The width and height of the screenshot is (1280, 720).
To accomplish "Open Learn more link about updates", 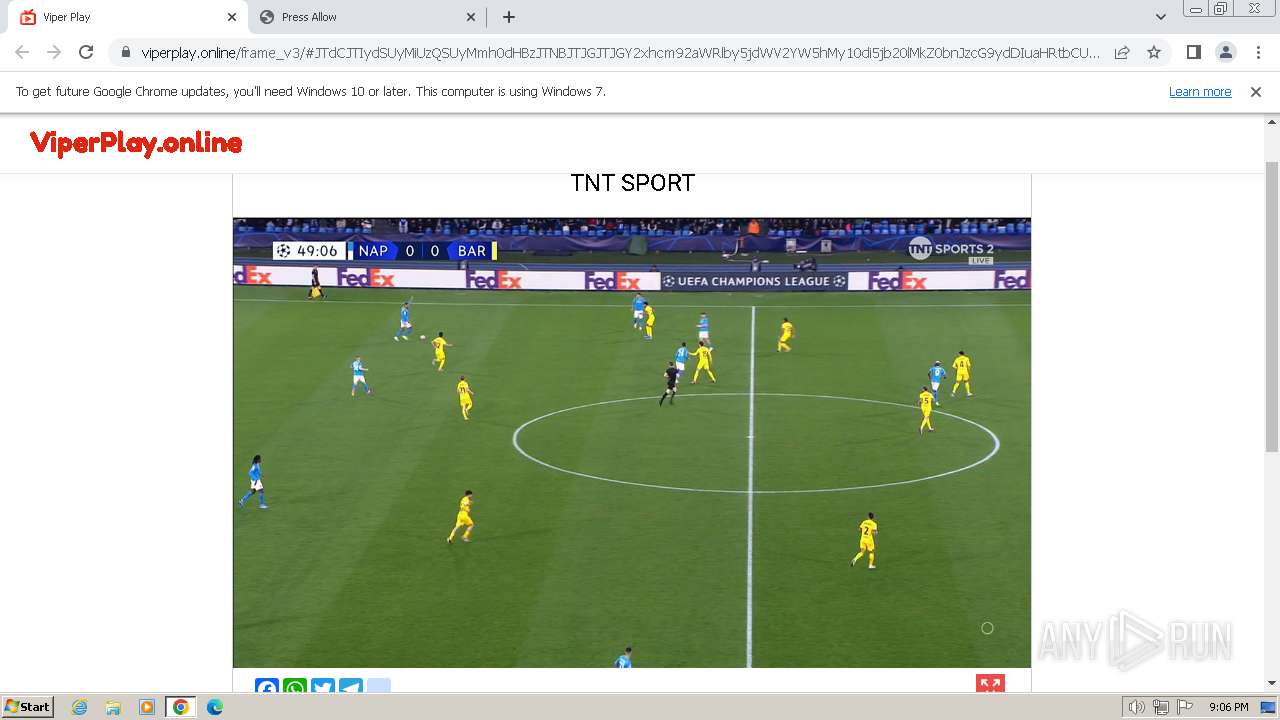I will (x=1200, y=92).
